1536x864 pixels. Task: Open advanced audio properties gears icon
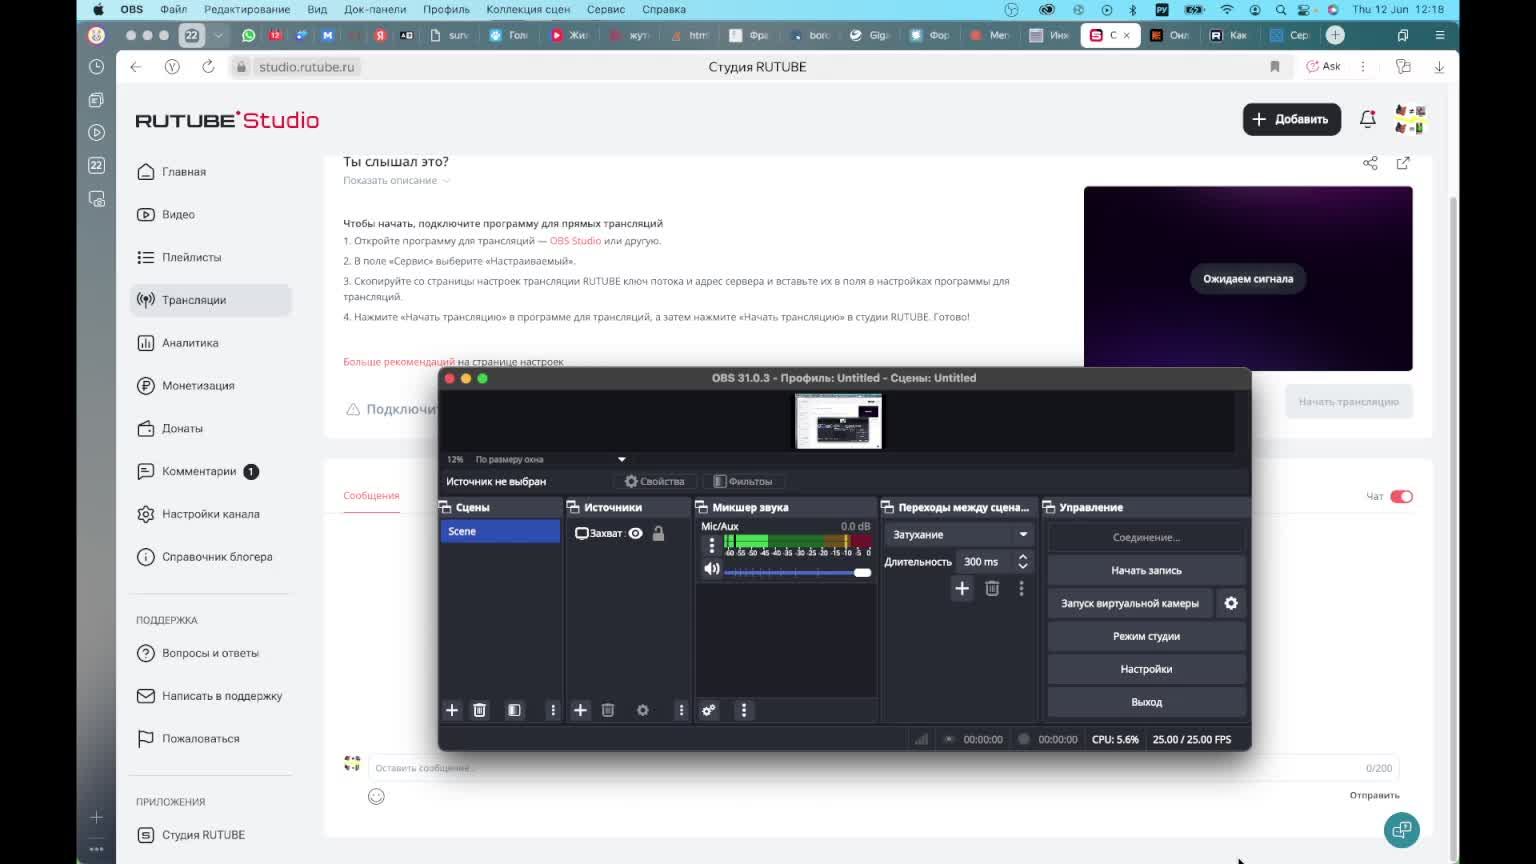click(709, 710)
